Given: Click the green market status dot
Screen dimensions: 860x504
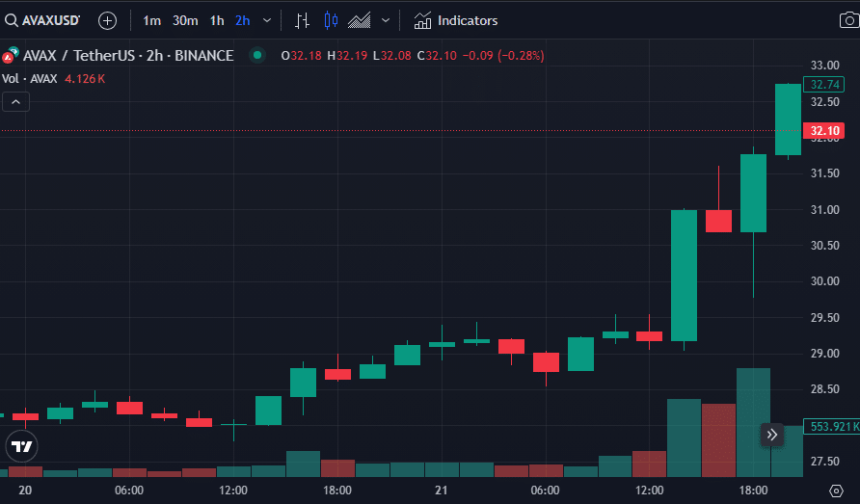Looking at the screenshot, I should tap(258, 56).
